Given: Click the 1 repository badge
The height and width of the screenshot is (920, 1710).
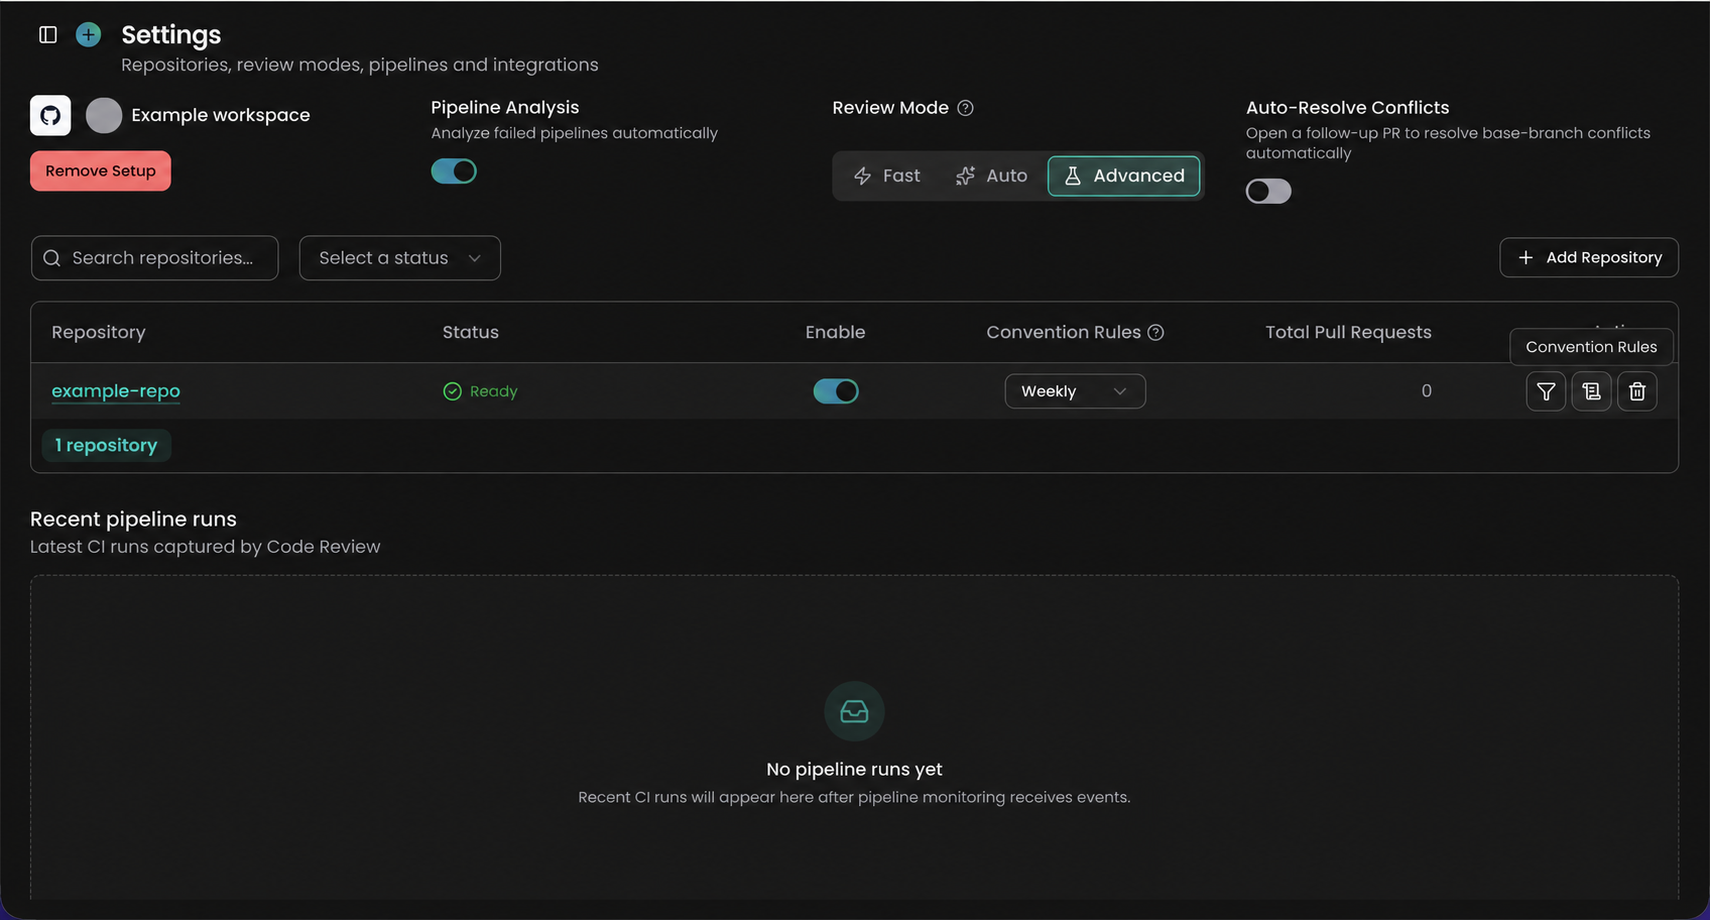Looking at the screenshot, I should [x=106, y=445].
